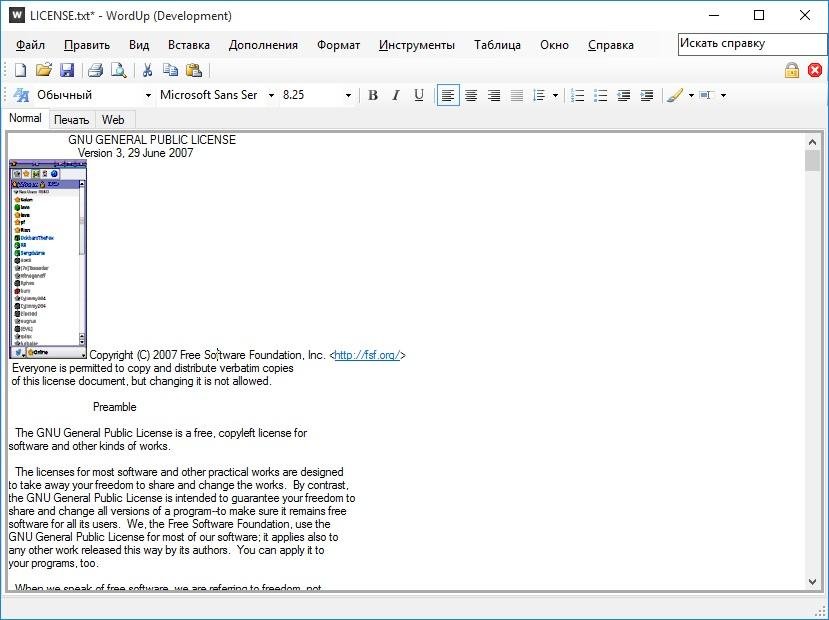Decrease paragraph indent
This screenshot has width=829, height=620.
click(624, 95)
